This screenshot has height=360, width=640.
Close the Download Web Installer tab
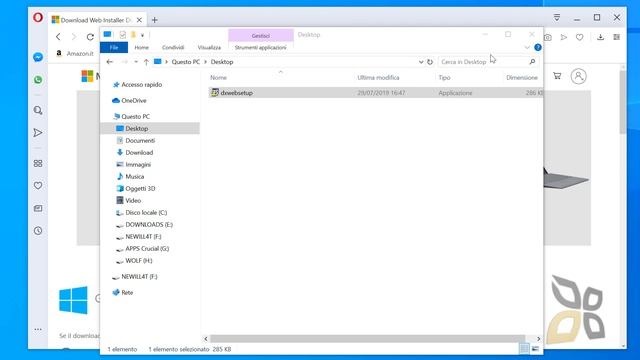(x=139, y=20)
